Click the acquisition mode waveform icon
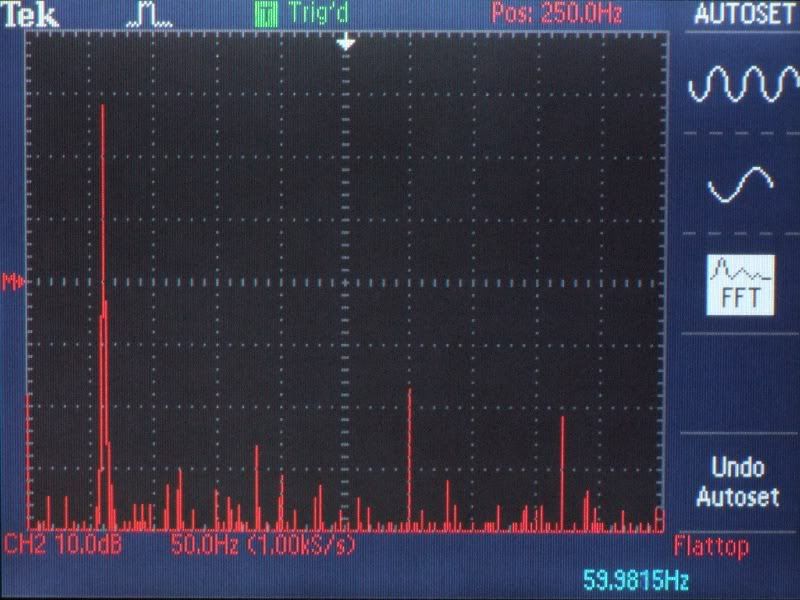This screenshot has height=600, width=800. click(149, 16)
